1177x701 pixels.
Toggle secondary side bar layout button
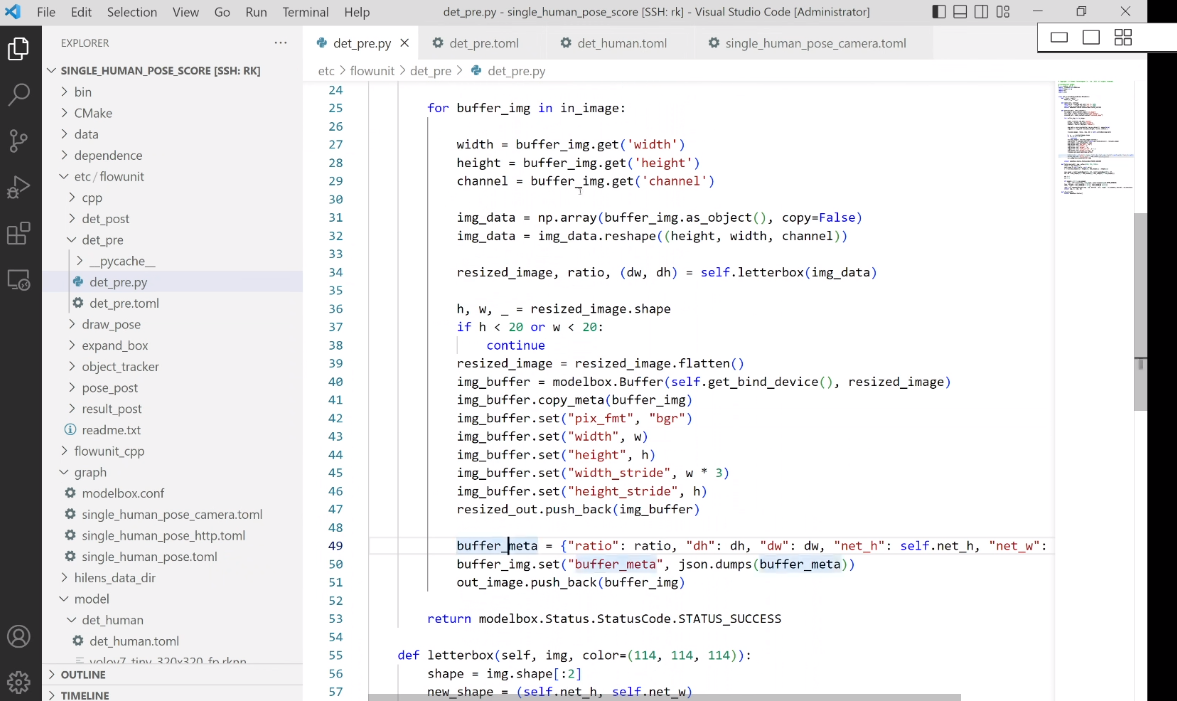coord(981,12)
